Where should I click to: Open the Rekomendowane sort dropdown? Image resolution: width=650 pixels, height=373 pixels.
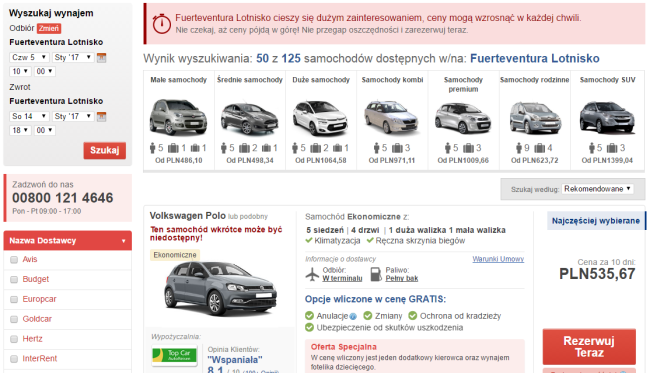click(x=597, y=189)
